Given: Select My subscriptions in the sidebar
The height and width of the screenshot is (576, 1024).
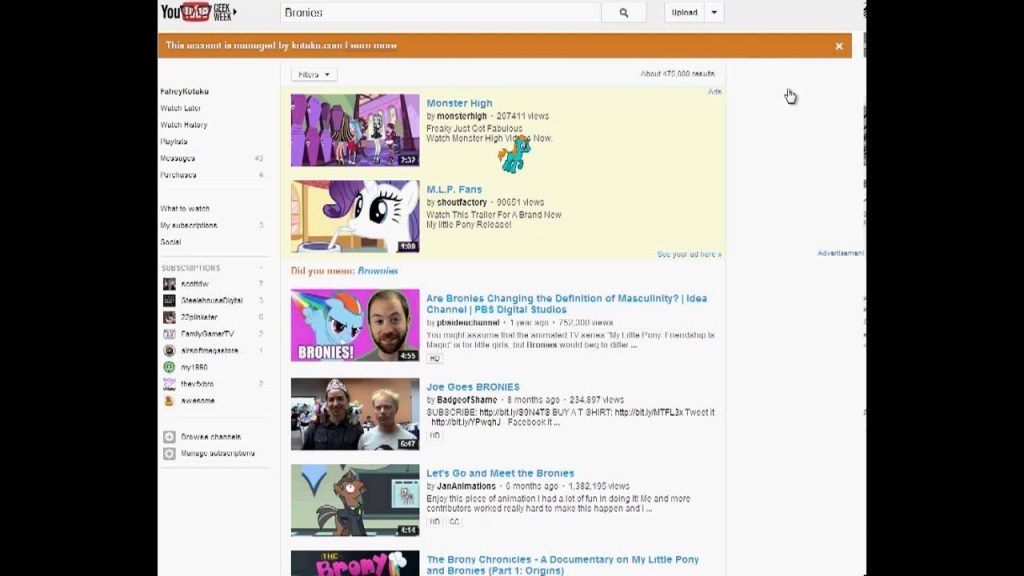Looking at the screenshot, I should point(189,226).
